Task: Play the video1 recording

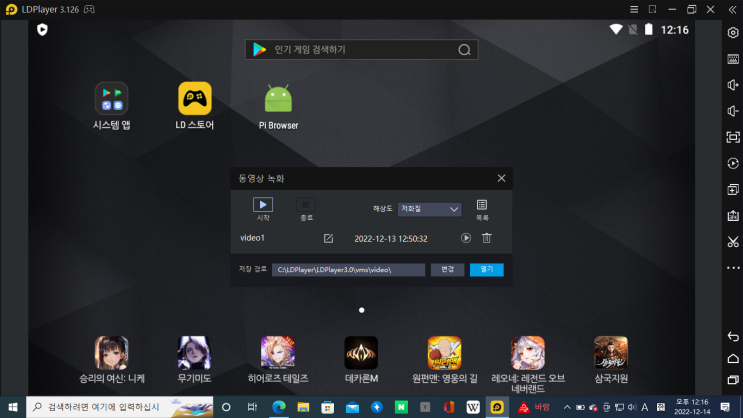Action: 466,238
